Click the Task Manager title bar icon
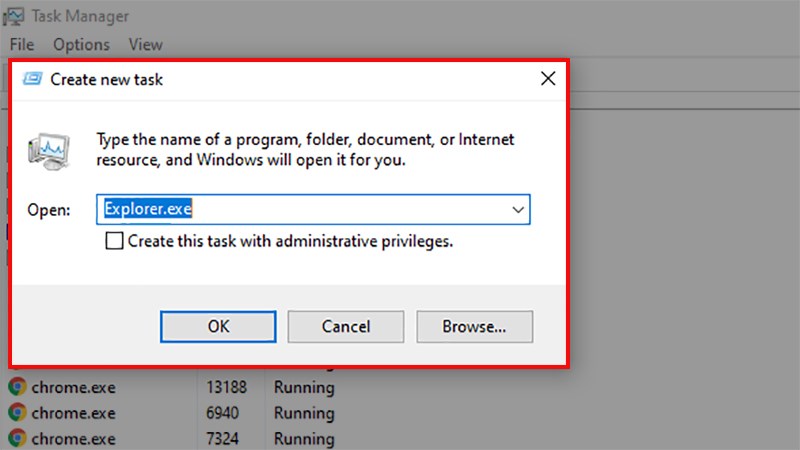The width and height of the screenshot is (800, 450). click(x=16, y=16)
